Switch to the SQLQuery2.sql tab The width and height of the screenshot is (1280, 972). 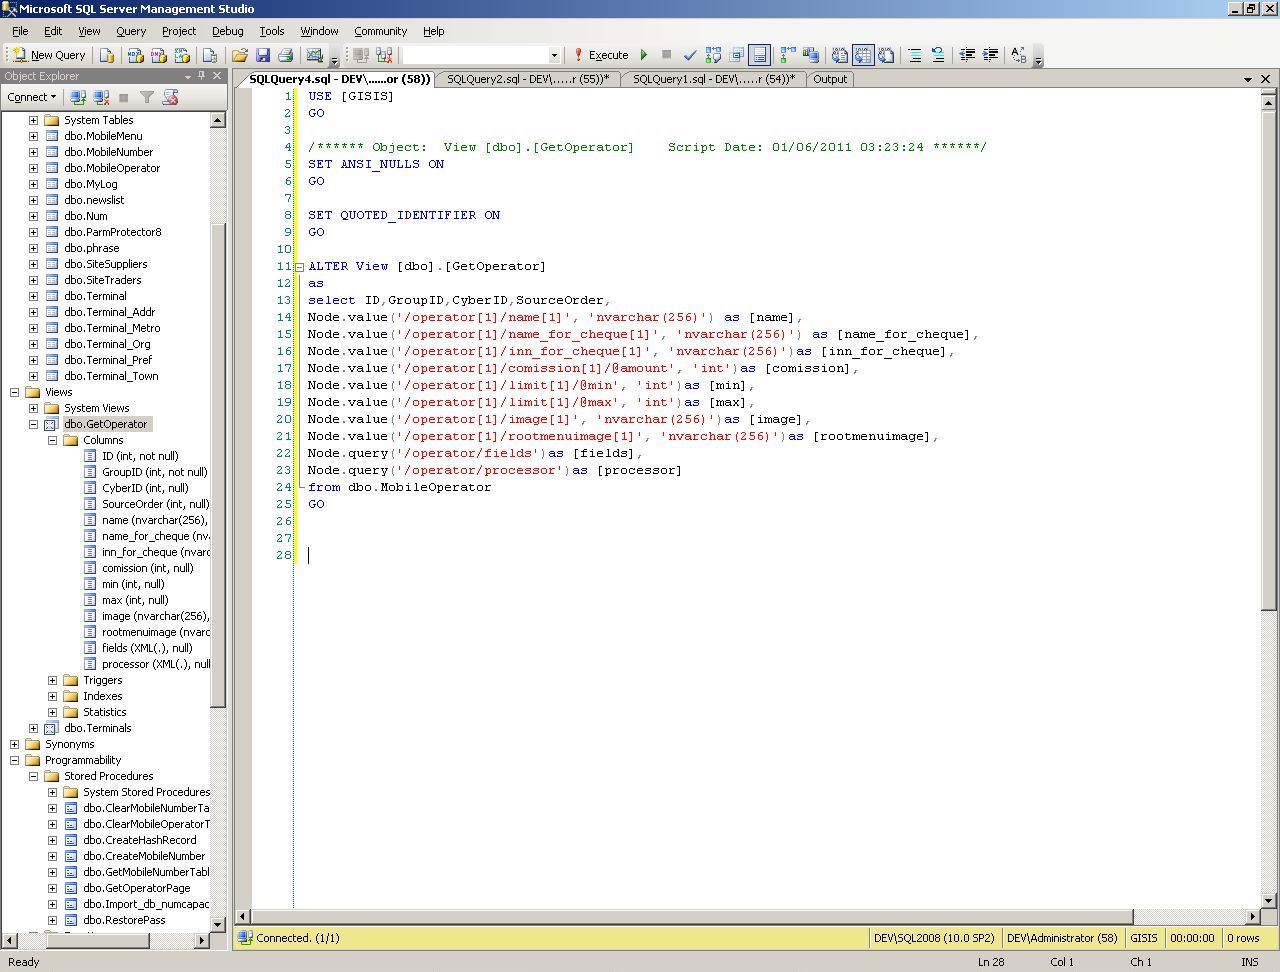[528, 79]
